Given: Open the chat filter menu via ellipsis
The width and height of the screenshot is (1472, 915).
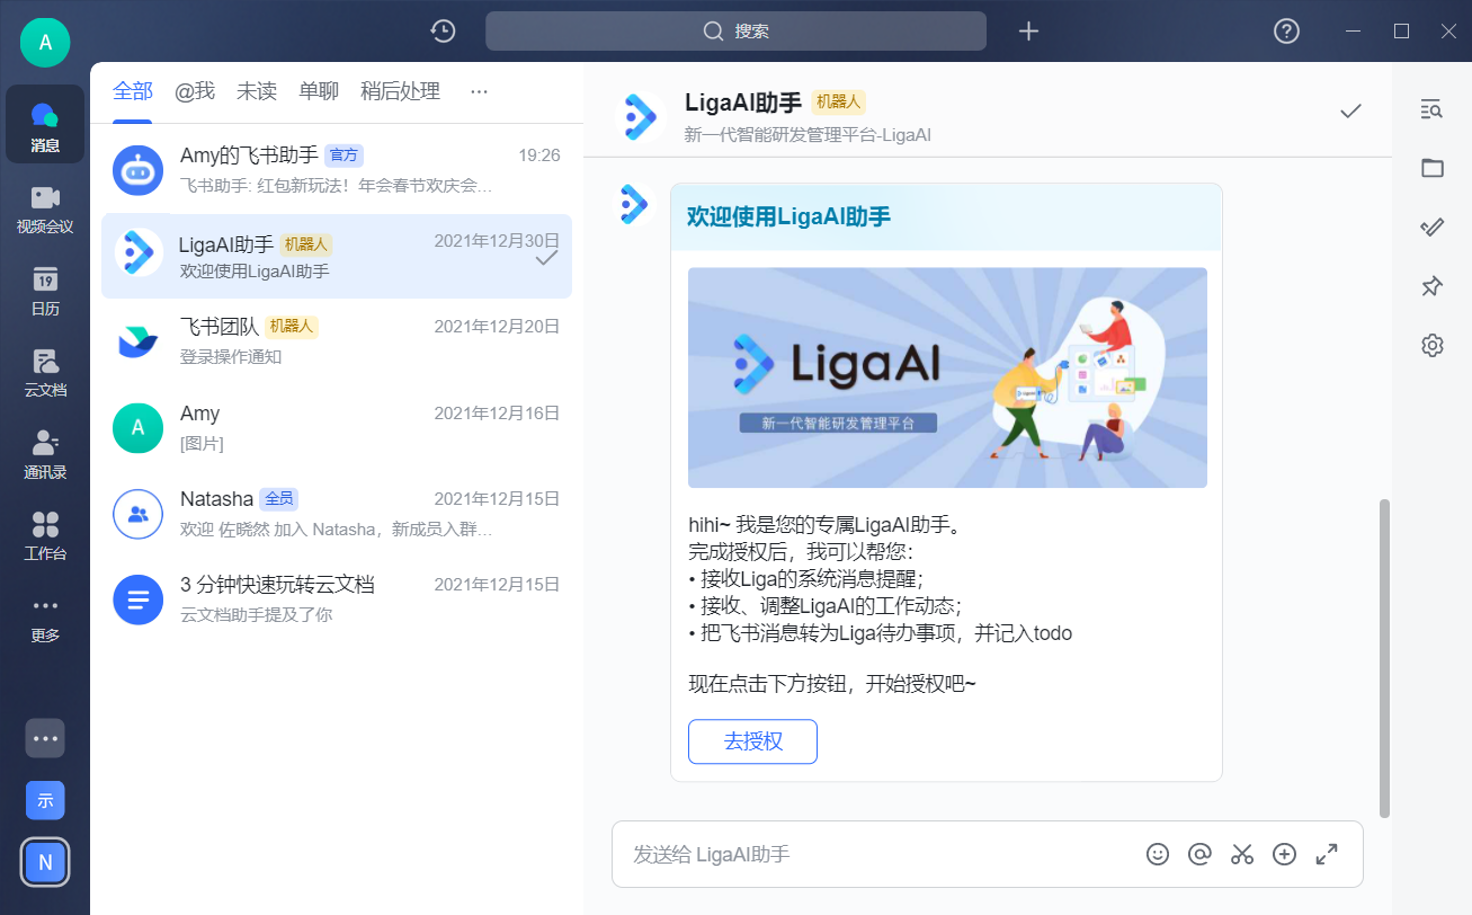Looking at the screenshot, I should (x=478, y=91).
